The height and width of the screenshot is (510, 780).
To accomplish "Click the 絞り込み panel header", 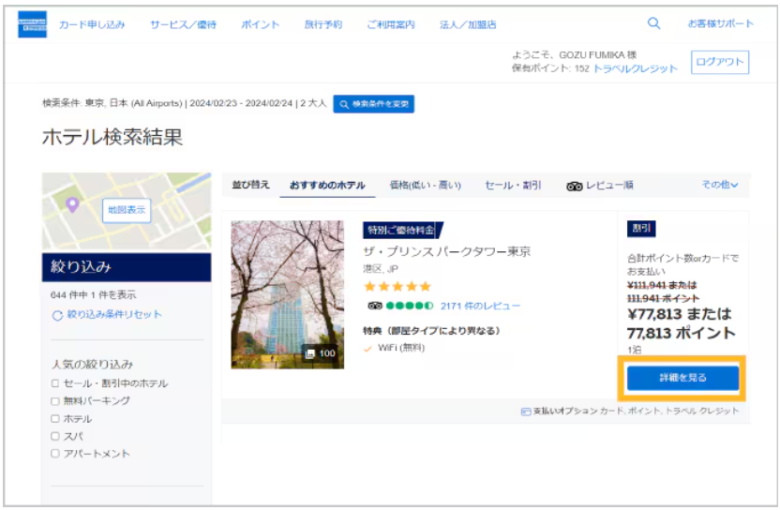I will [126, 267].
